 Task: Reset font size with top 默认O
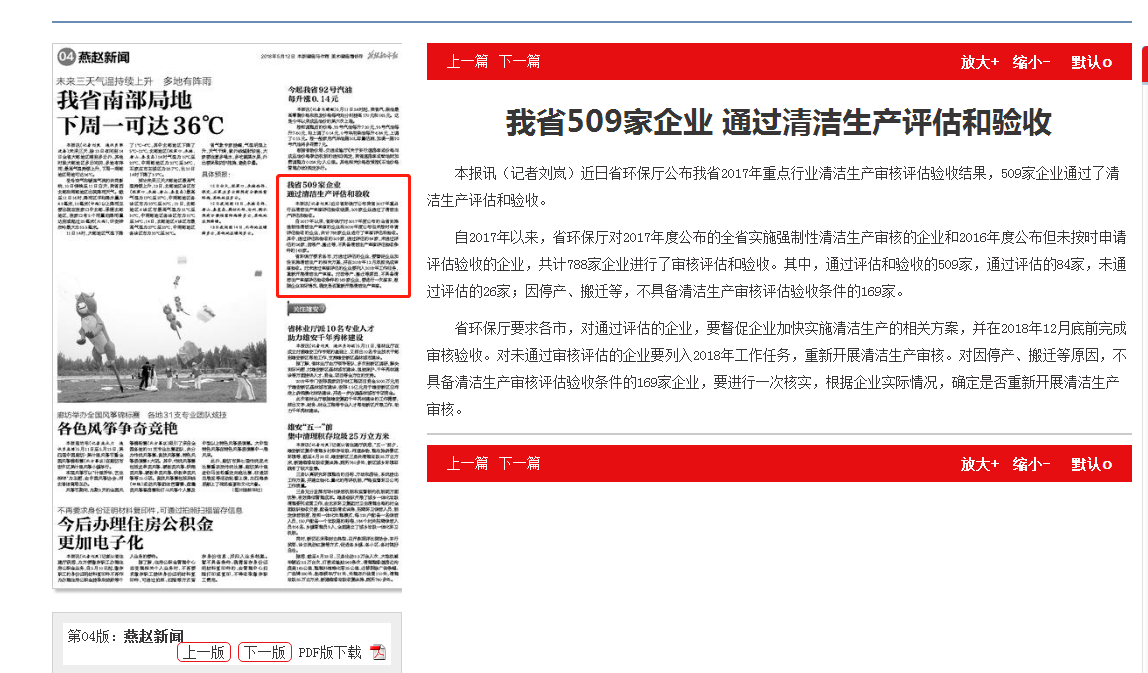(x=1091, y=62)
